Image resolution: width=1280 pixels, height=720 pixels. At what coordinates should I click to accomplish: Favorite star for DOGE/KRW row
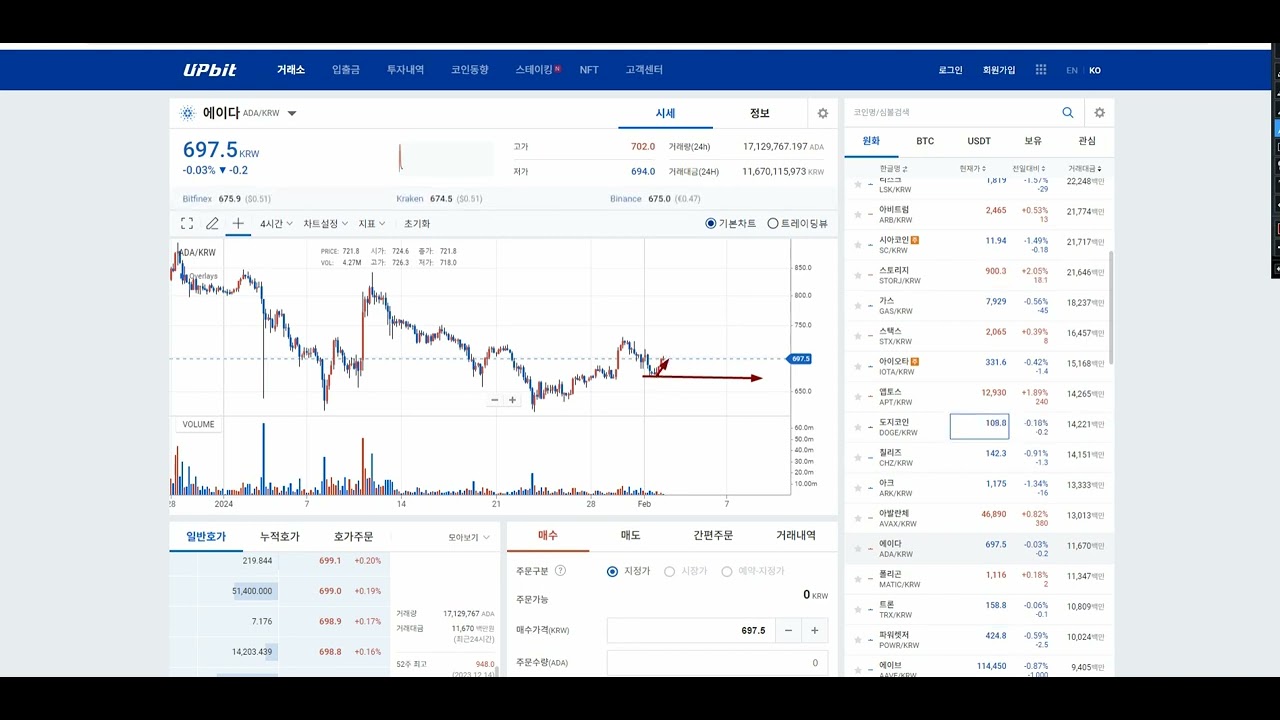tap(857, 428)
